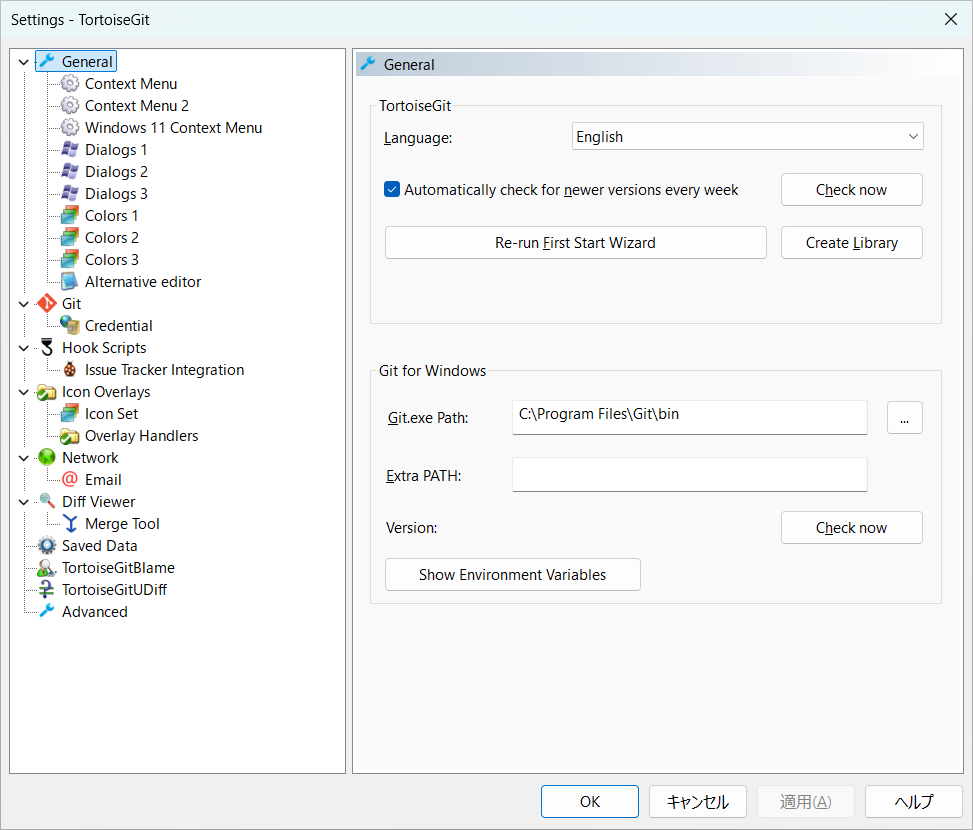This screenshot has width=973, height=830.
Task: Open Saved Data gear icon
Action: coord(47,545)
